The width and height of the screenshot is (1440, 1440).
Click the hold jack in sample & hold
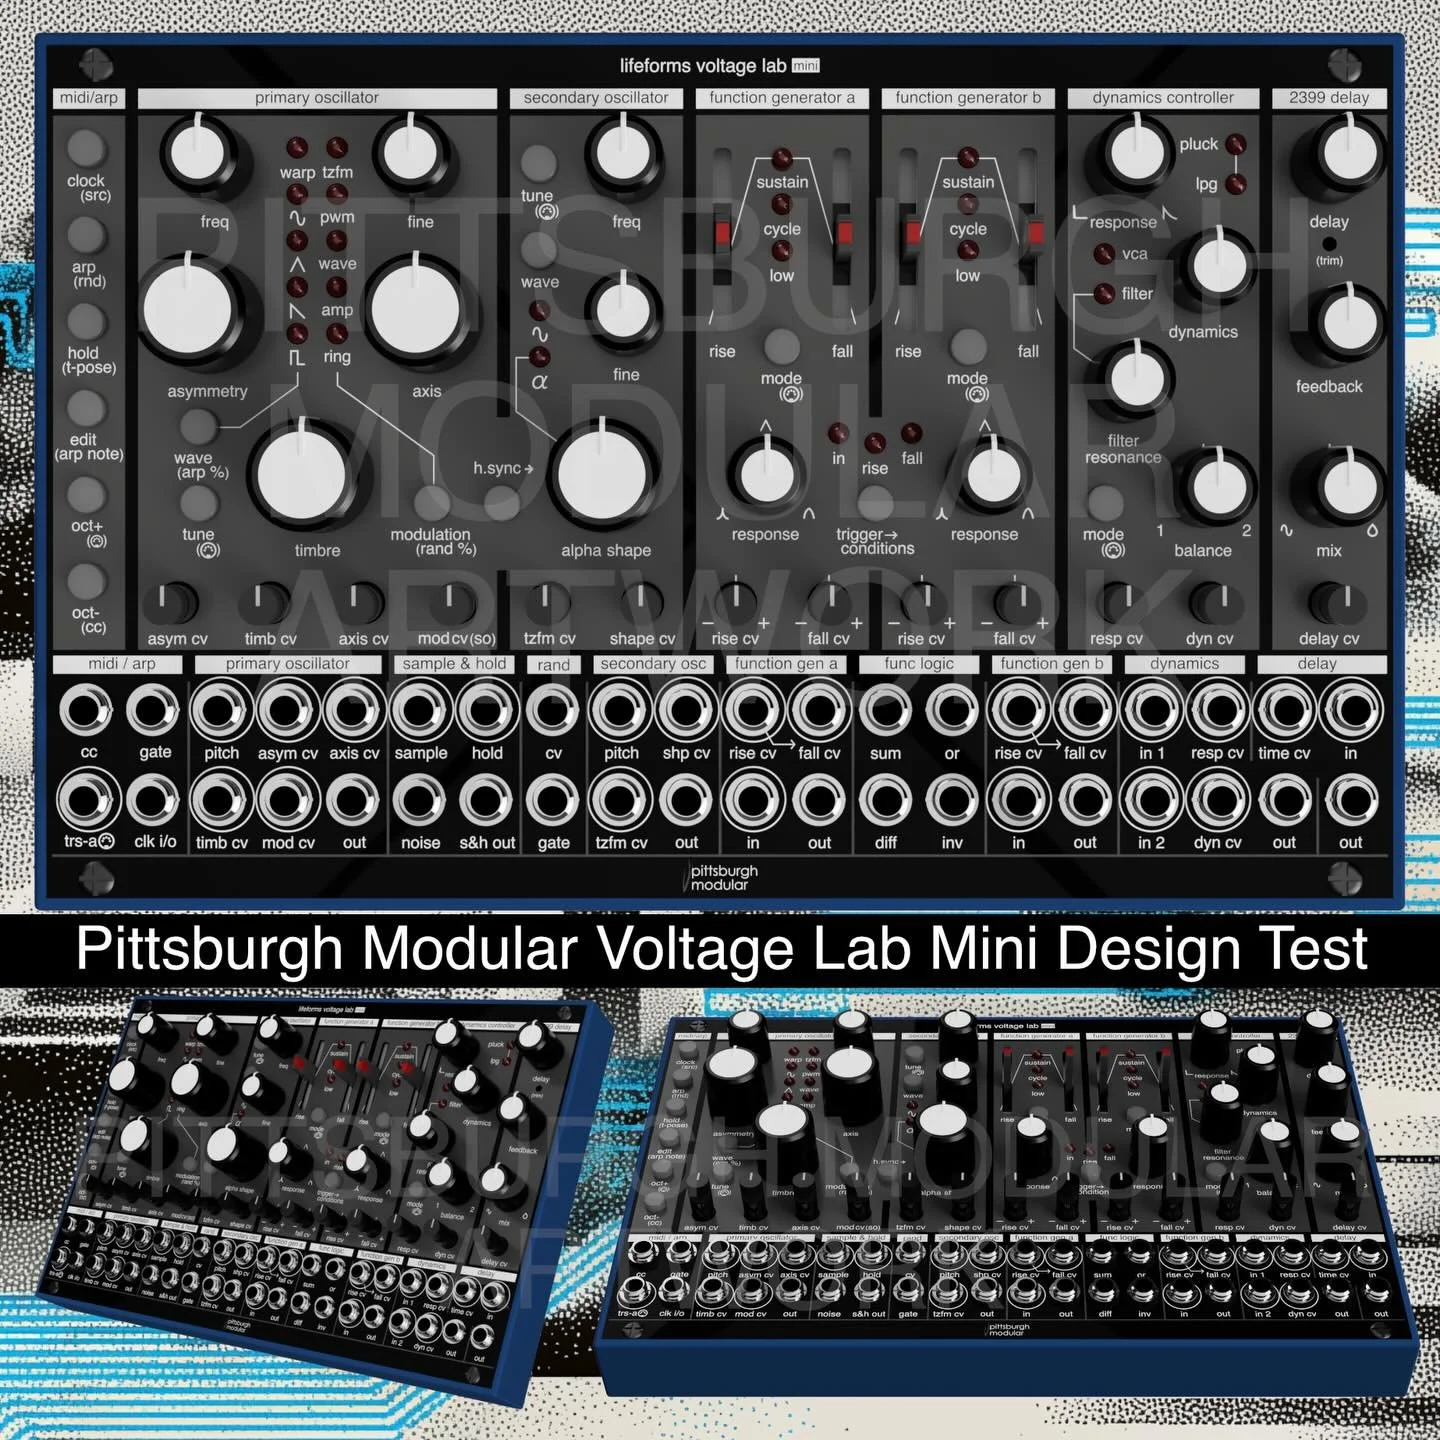click(487, 711)
